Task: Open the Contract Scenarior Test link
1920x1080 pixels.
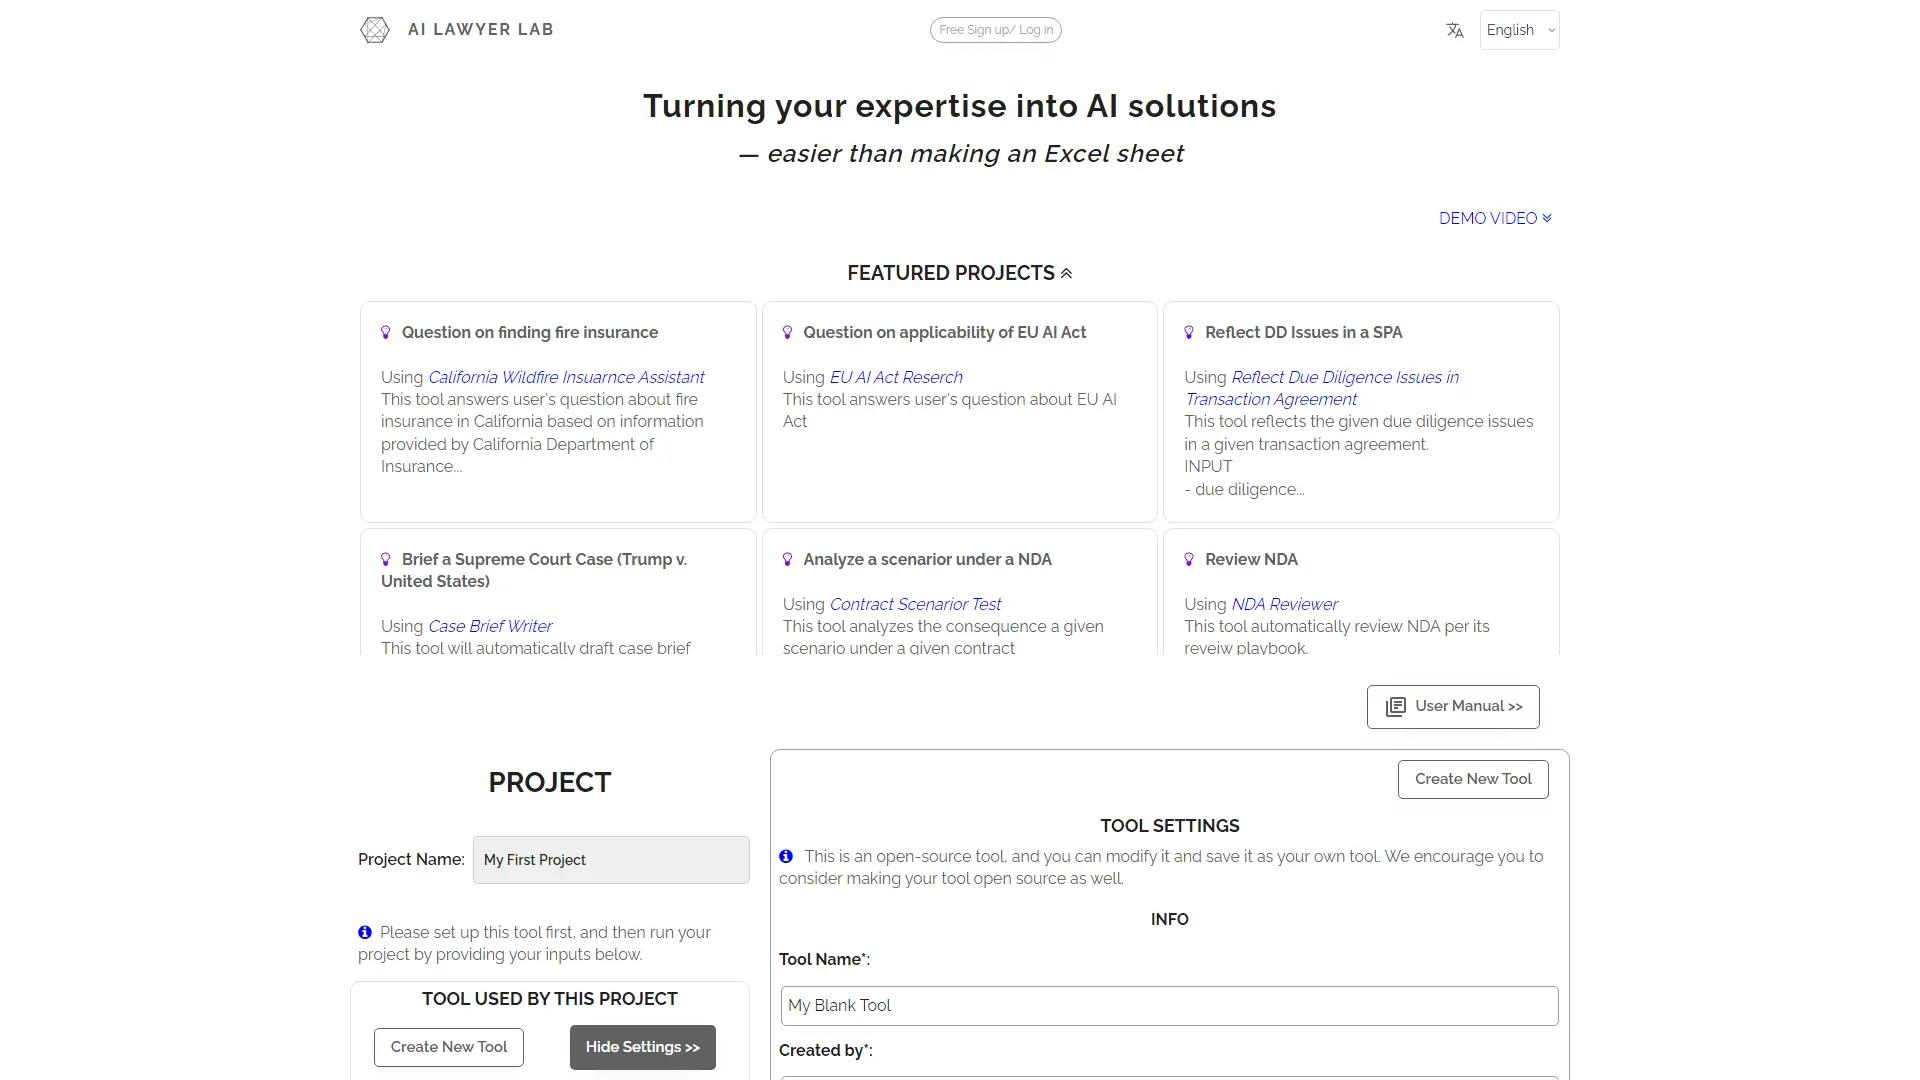Action: pos(914,604)
